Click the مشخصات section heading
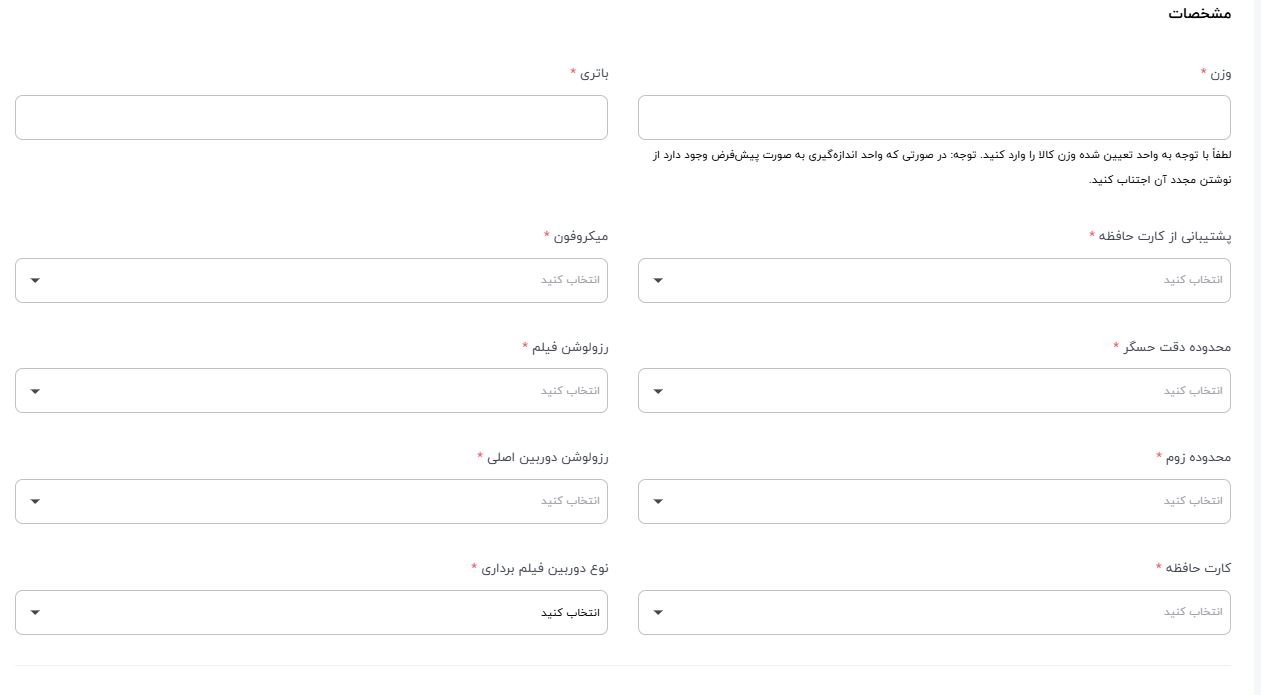Viewport: 1261px width, 695px height. (x=1199, y=14)
